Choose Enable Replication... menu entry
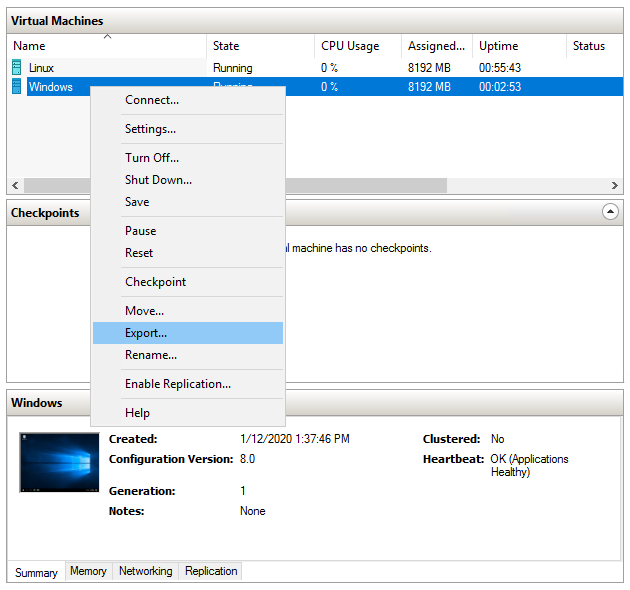Image resolution: width=630 pixels, height=590 pixels. coord(188,384)
